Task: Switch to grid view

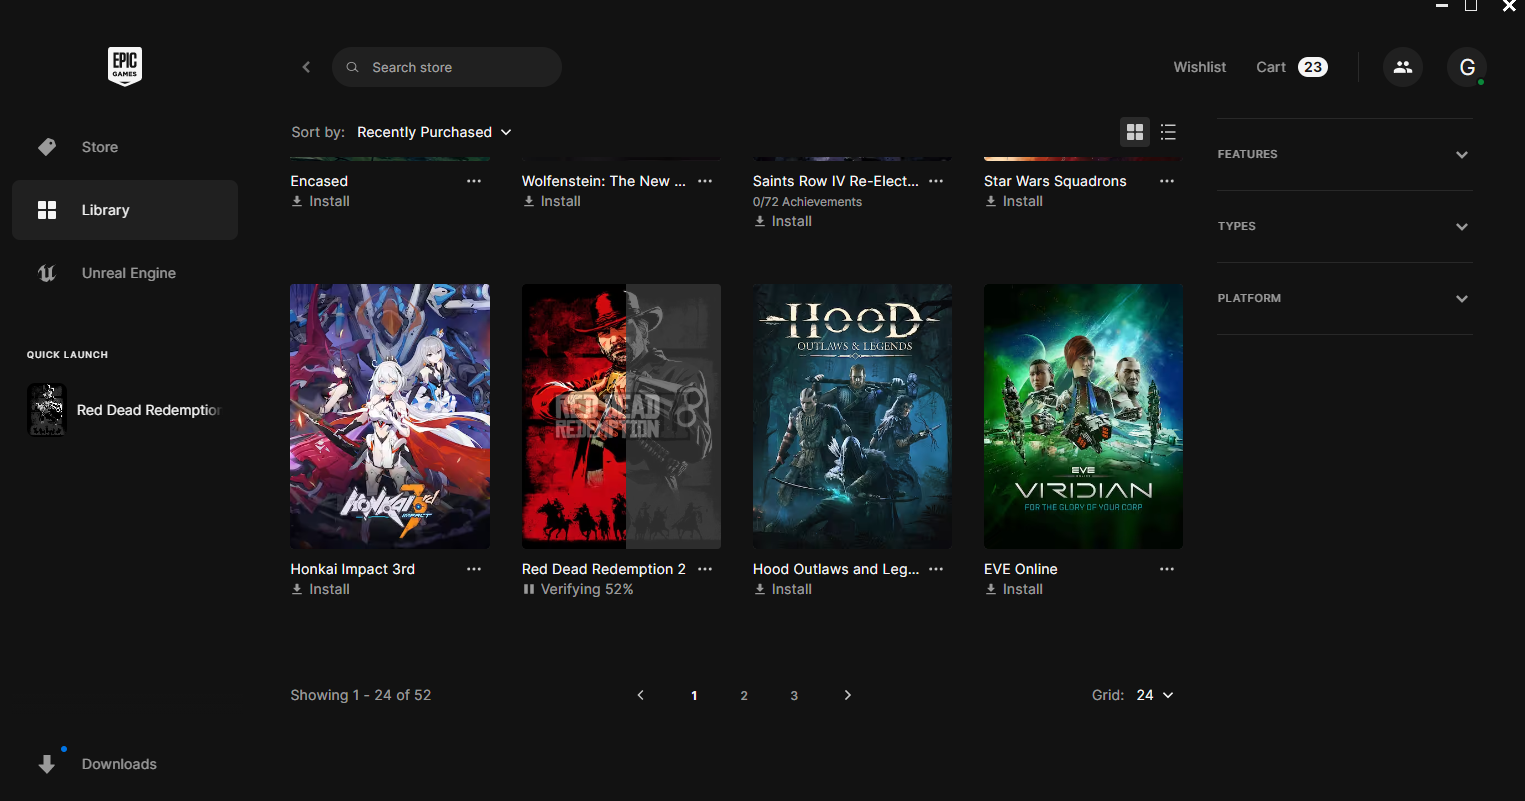Action: click(1135, 132)
